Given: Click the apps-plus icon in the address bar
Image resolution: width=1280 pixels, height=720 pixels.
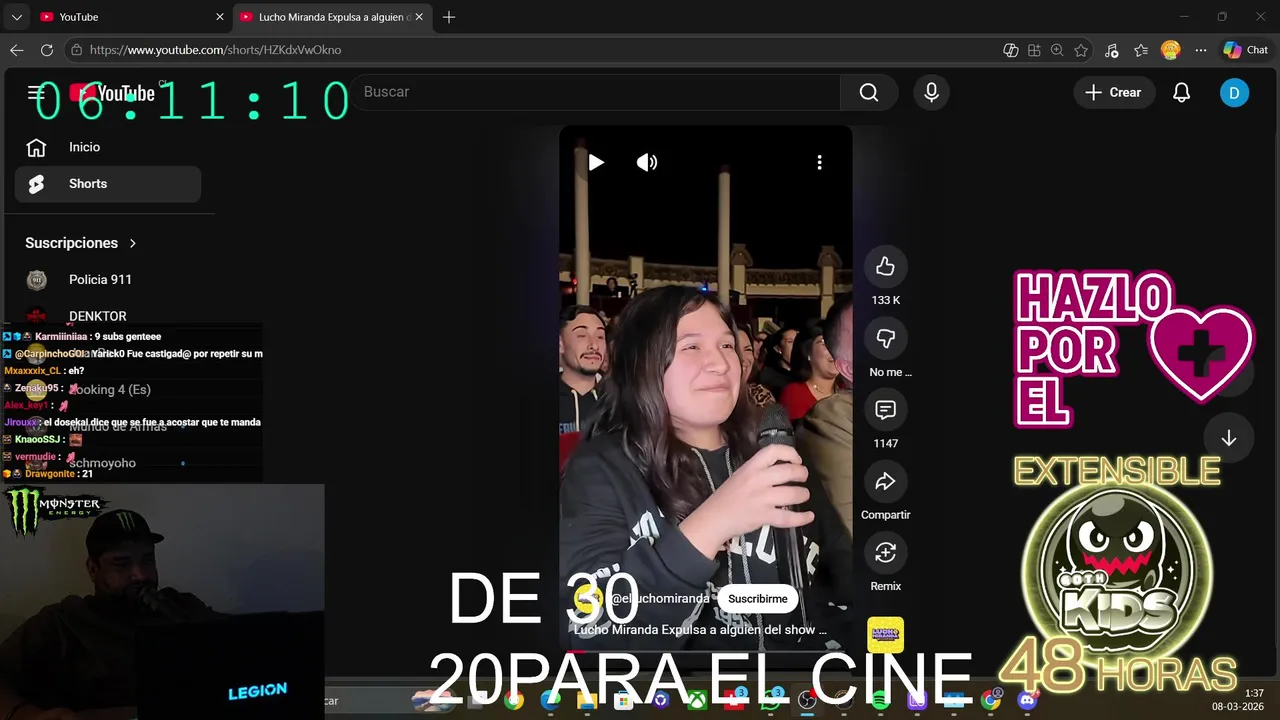Looking at the screenshot, I should click(x=1034, y=50).
